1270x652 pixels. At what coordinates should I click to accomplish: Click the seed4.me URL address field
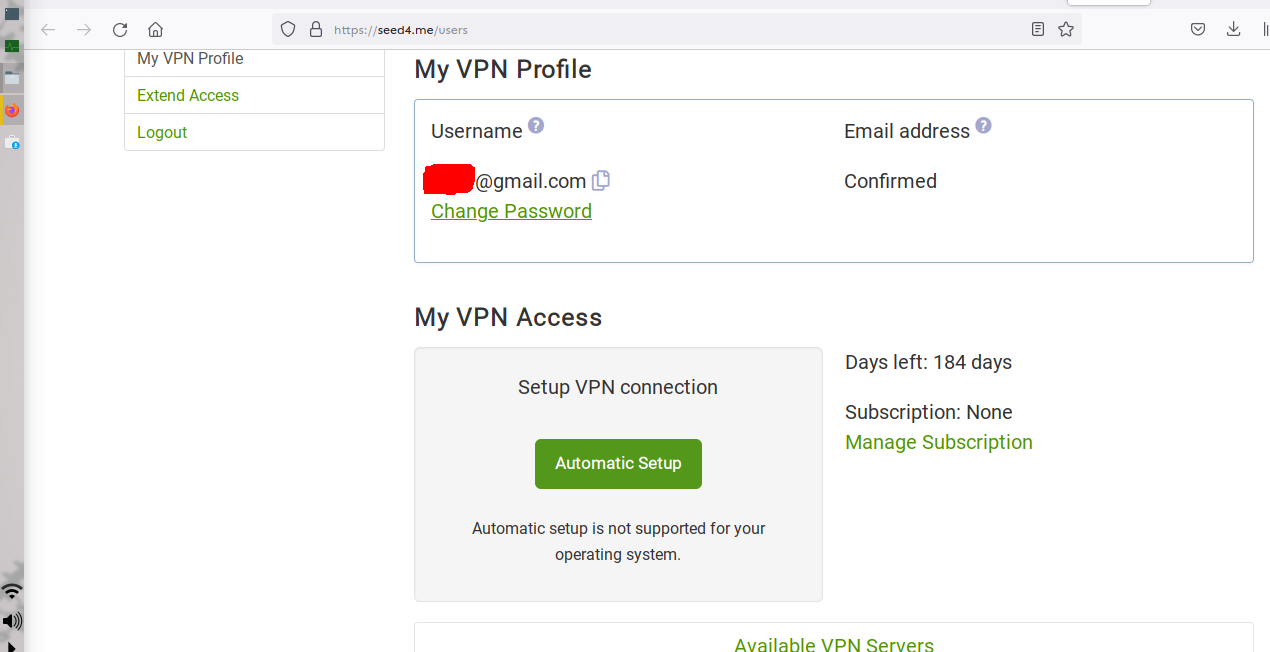coord(650,30)
